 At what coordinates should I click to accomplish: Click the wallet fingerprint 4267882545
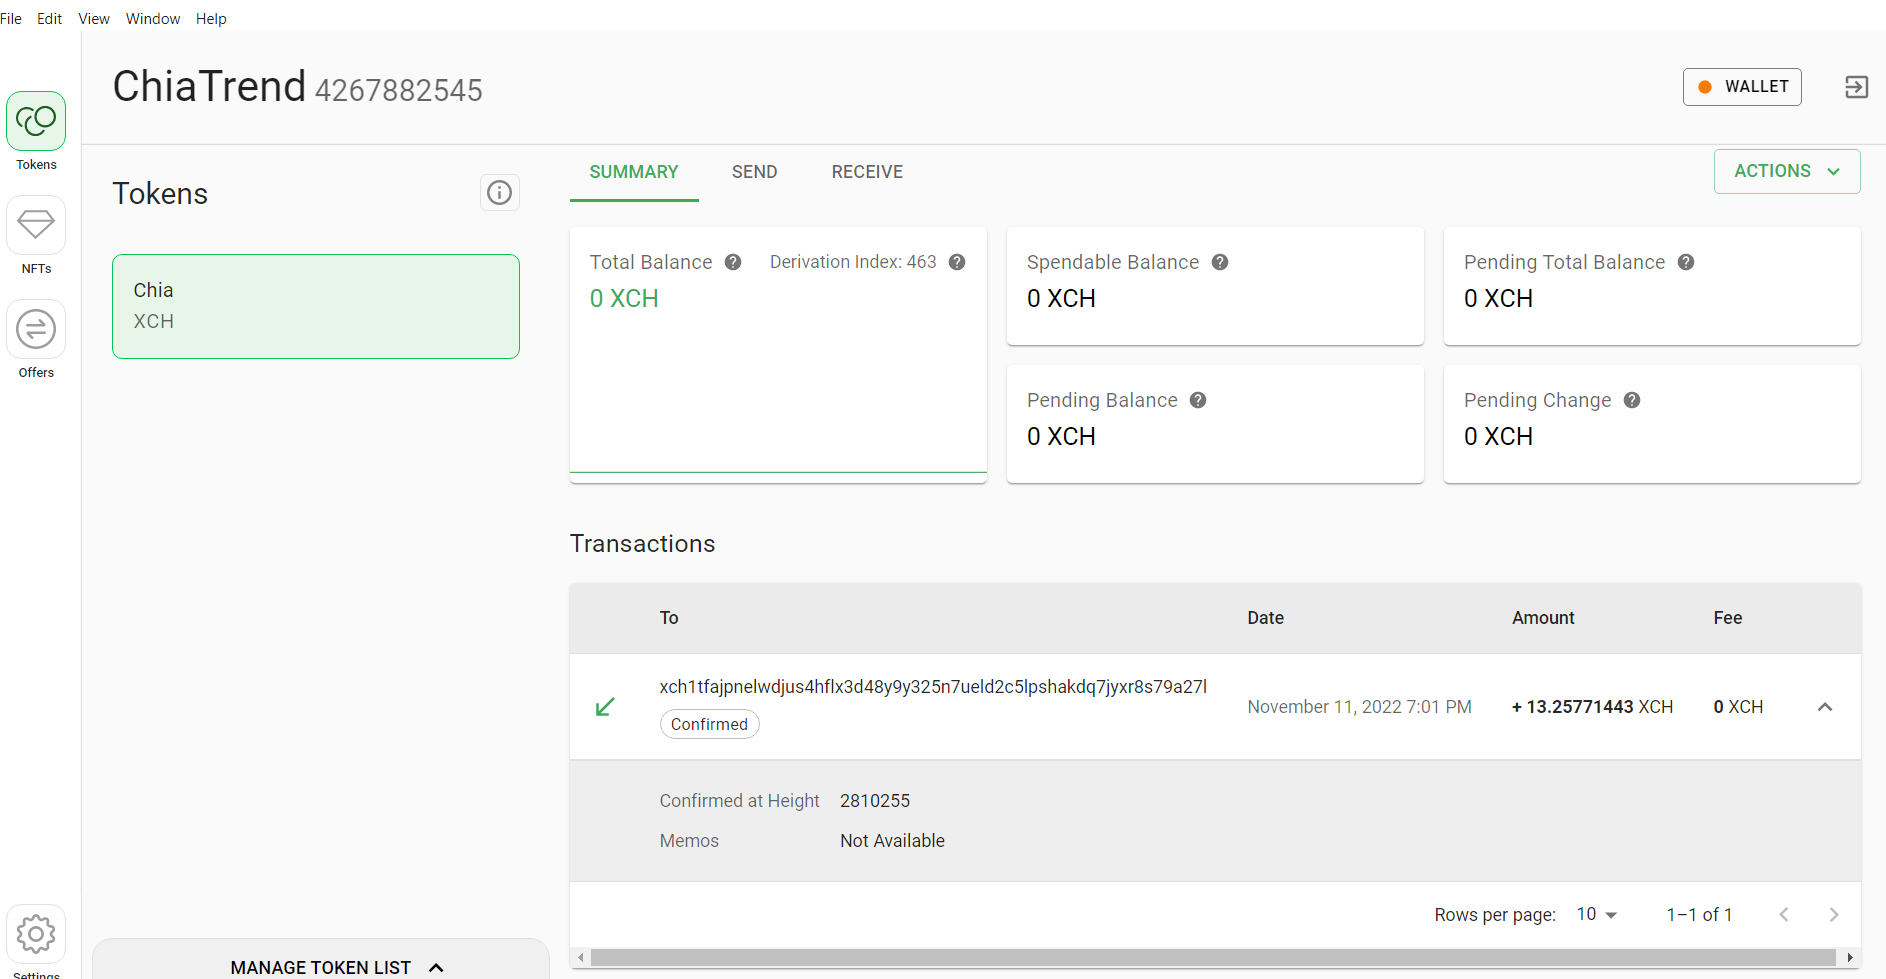[398, 90]
